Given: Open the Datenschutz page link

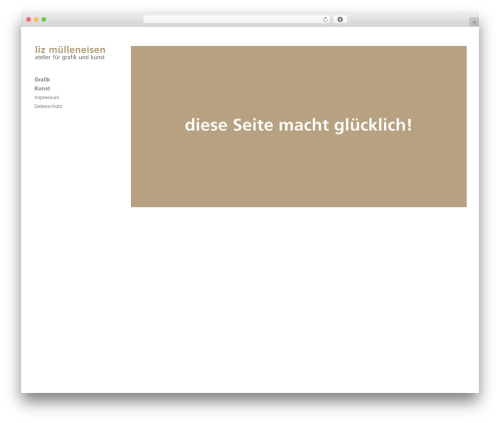Looking at the screenshot, I should (x=48, y=106).
